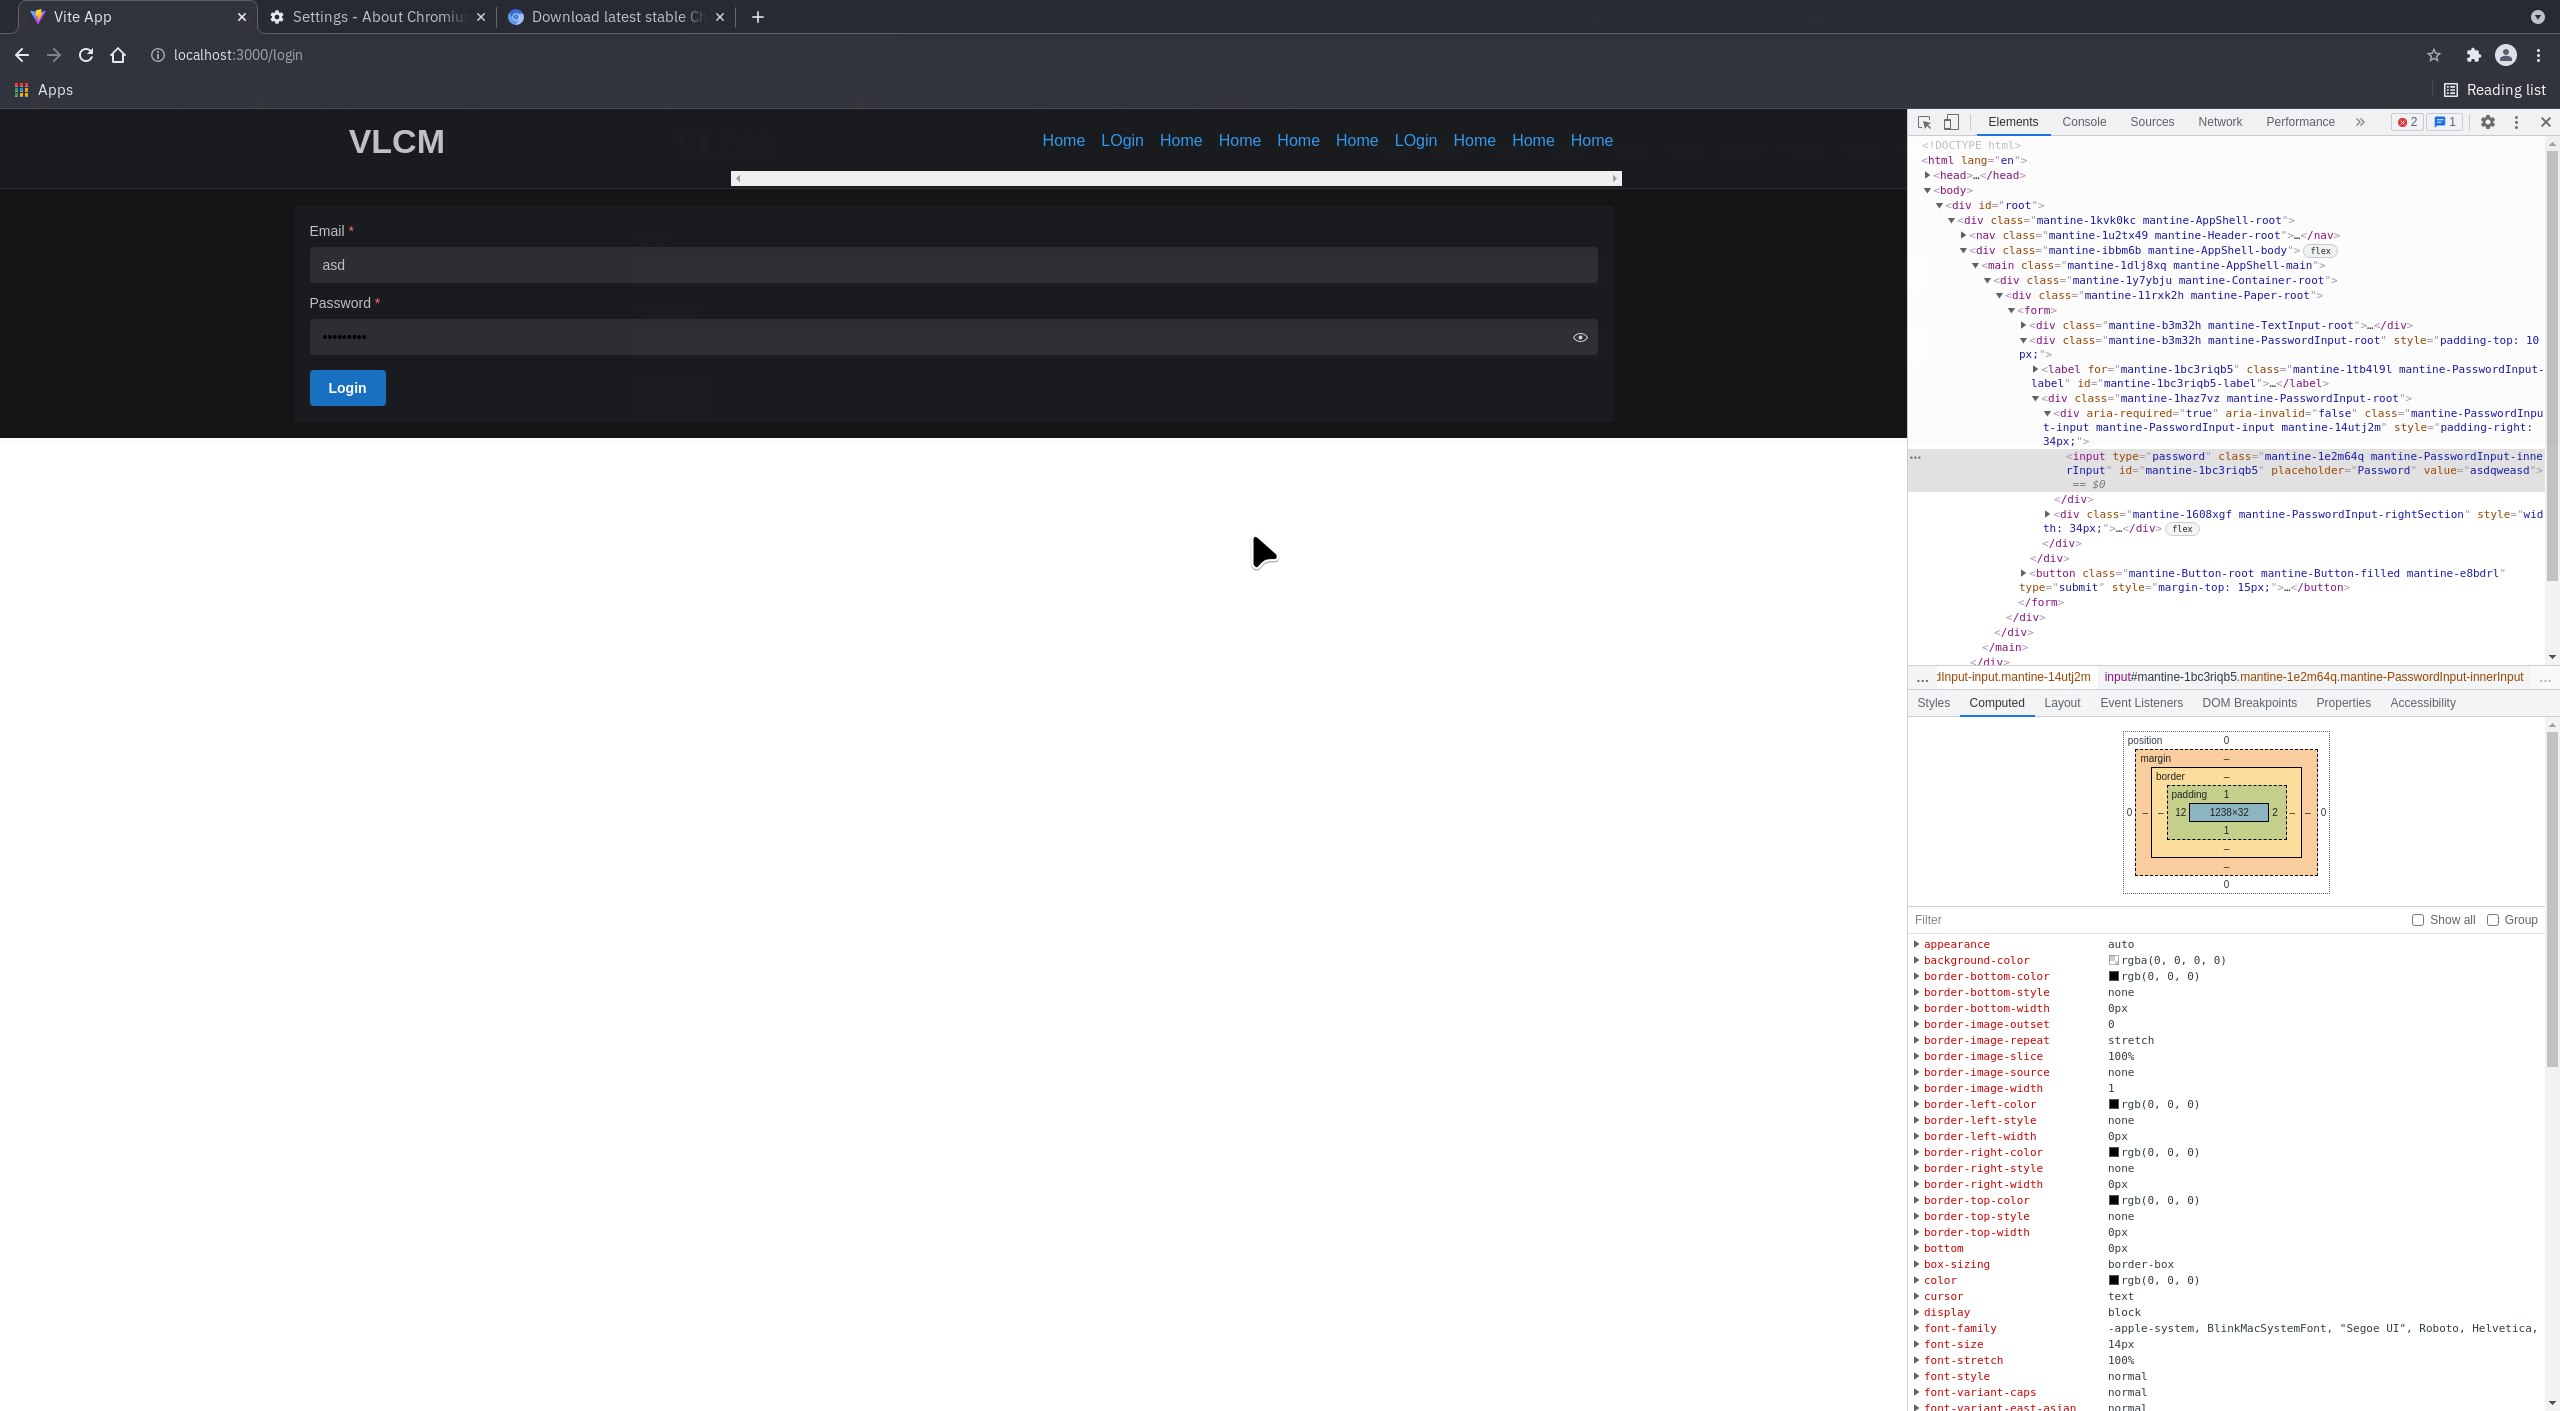Open the Apps shortcut in bookmarks bar
Image resolution: width=2560 pixels, height=1411 pixels.
tap(44, 90)
